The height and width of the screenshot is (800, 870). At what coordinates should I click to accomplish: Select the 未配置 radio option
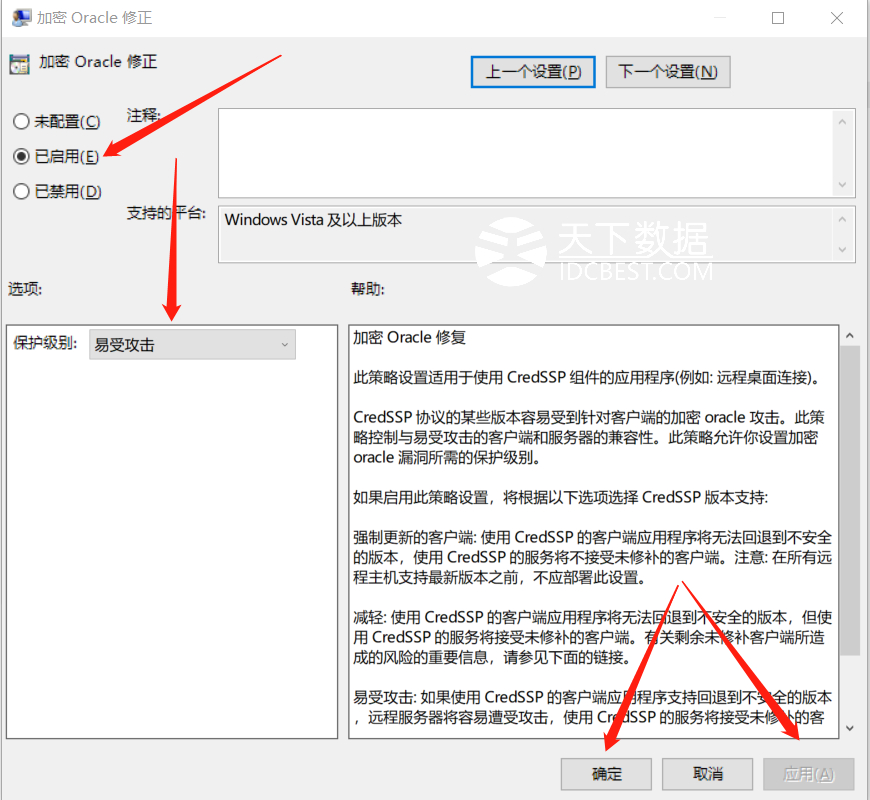tap(21, 121)
